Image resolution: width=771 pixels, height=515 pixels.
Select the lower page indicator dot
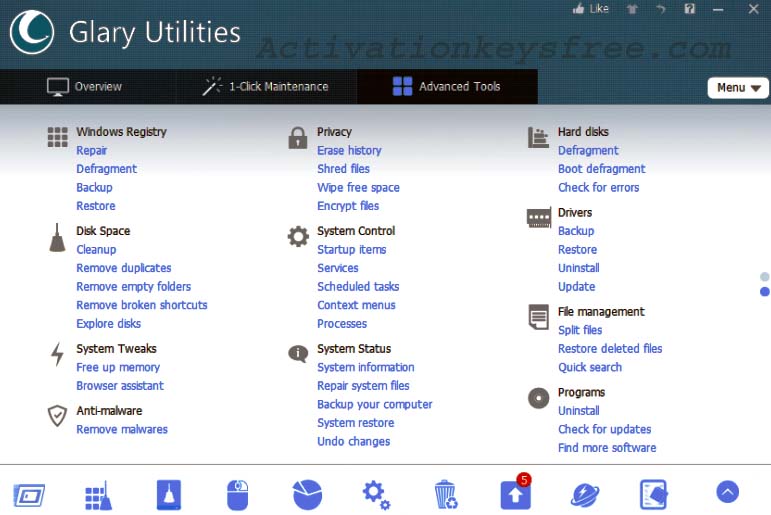point(765,292)
